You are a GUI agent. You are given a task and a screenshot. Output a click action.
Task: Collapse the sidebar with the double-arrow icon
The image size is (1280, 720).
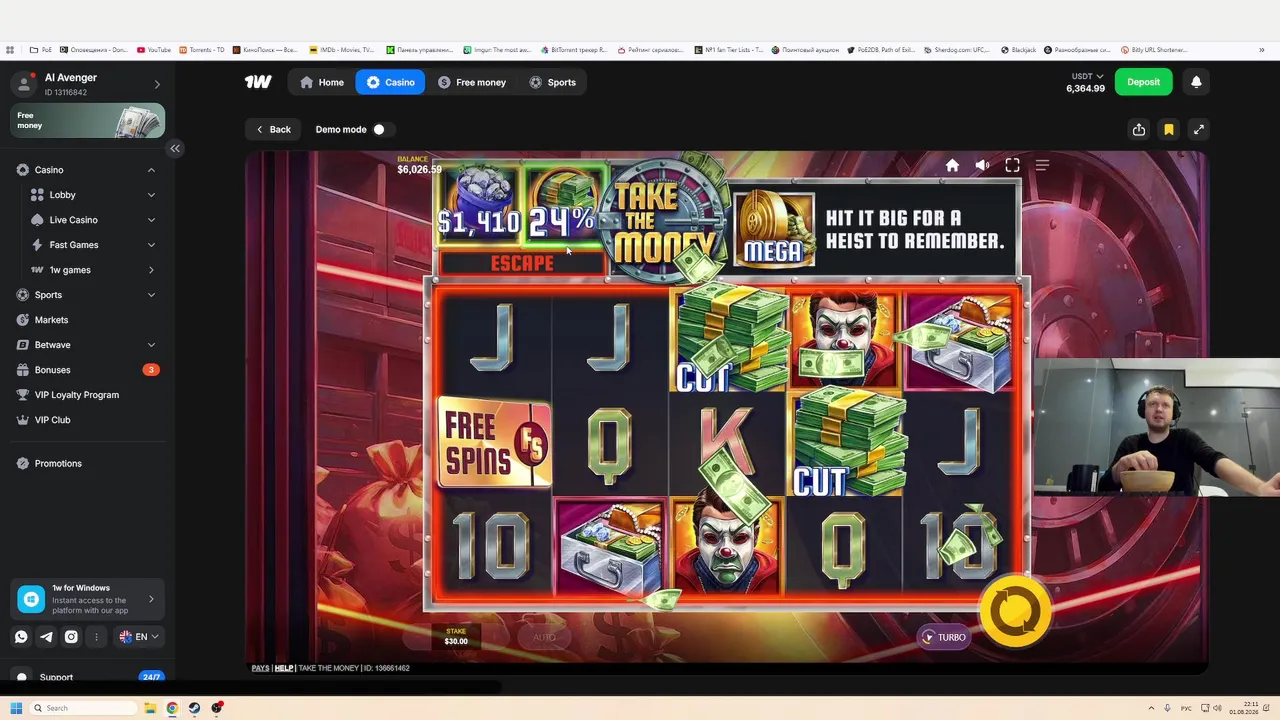tap(175, 148)
